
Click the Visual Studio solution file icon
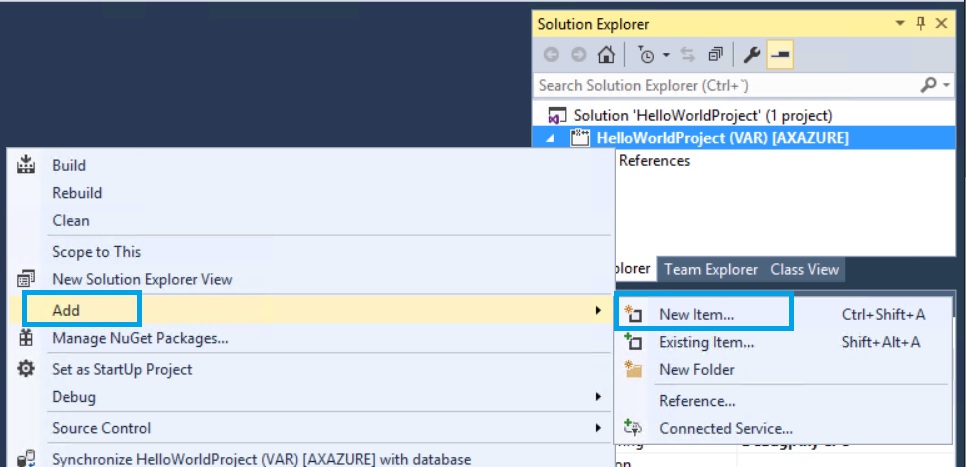coord(558,116)
